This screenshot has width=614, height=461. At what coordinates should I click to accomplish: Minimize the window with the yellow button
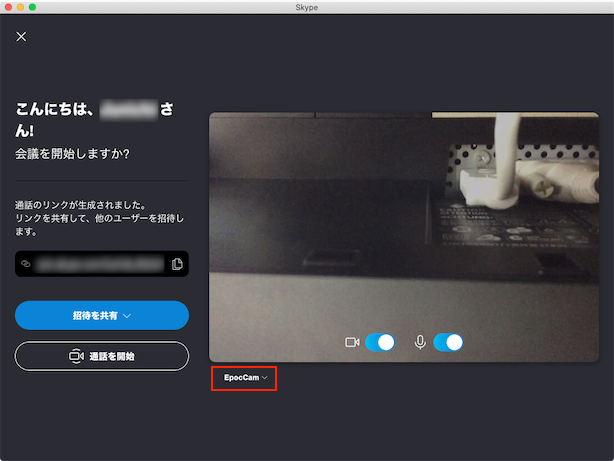click(x=21, y=7)
